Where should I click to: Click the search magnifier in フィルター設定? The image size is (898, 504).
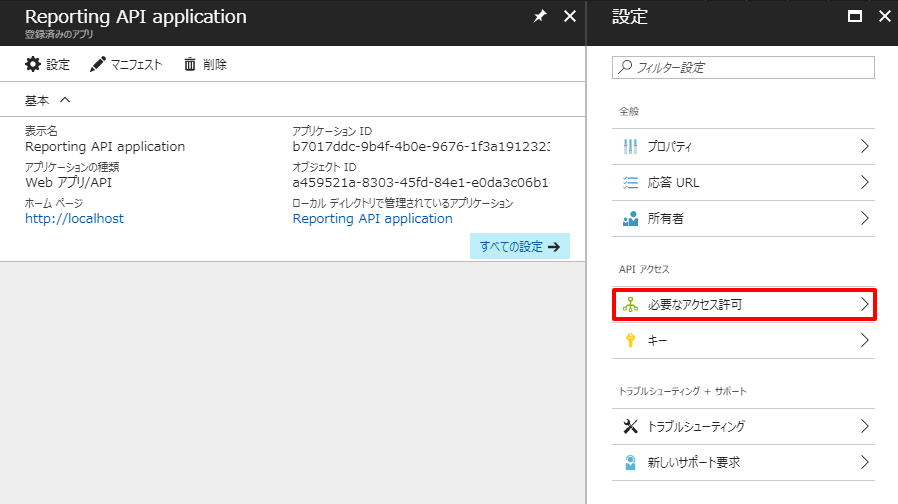625,67
